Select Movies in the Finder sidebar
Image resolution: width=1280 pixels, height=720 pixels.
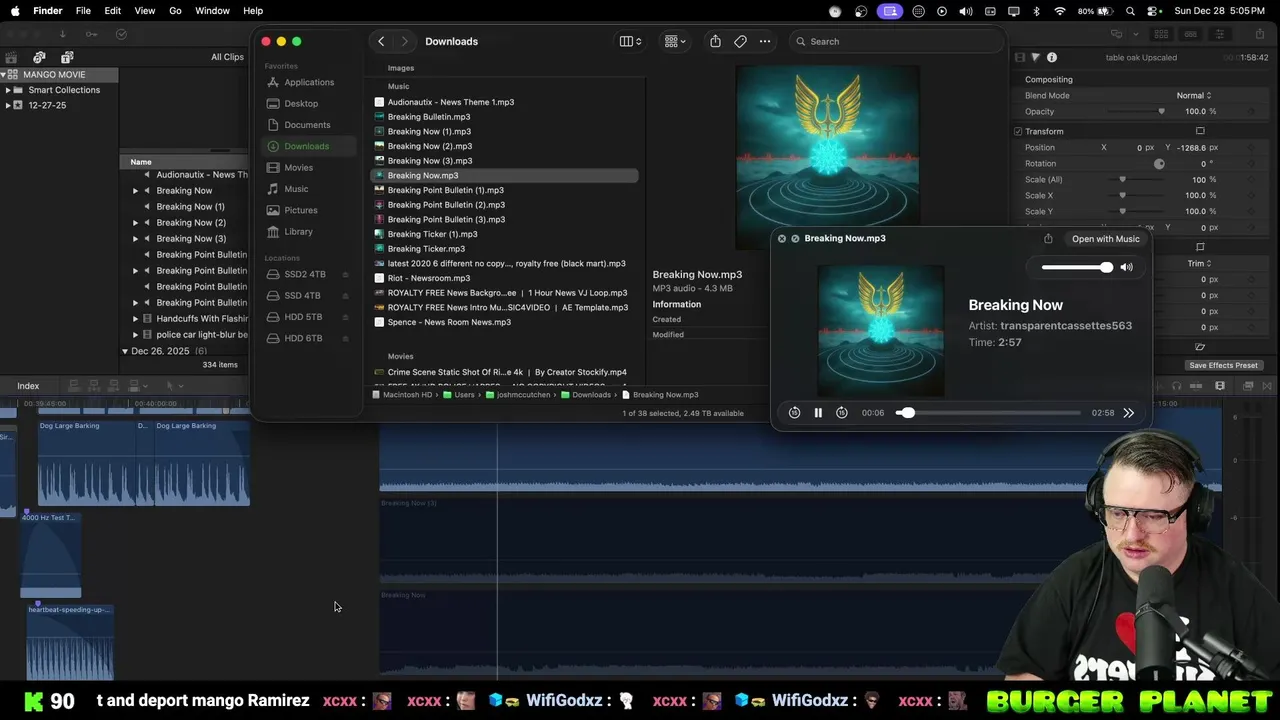pyautogui.click(x=299, y=167)
